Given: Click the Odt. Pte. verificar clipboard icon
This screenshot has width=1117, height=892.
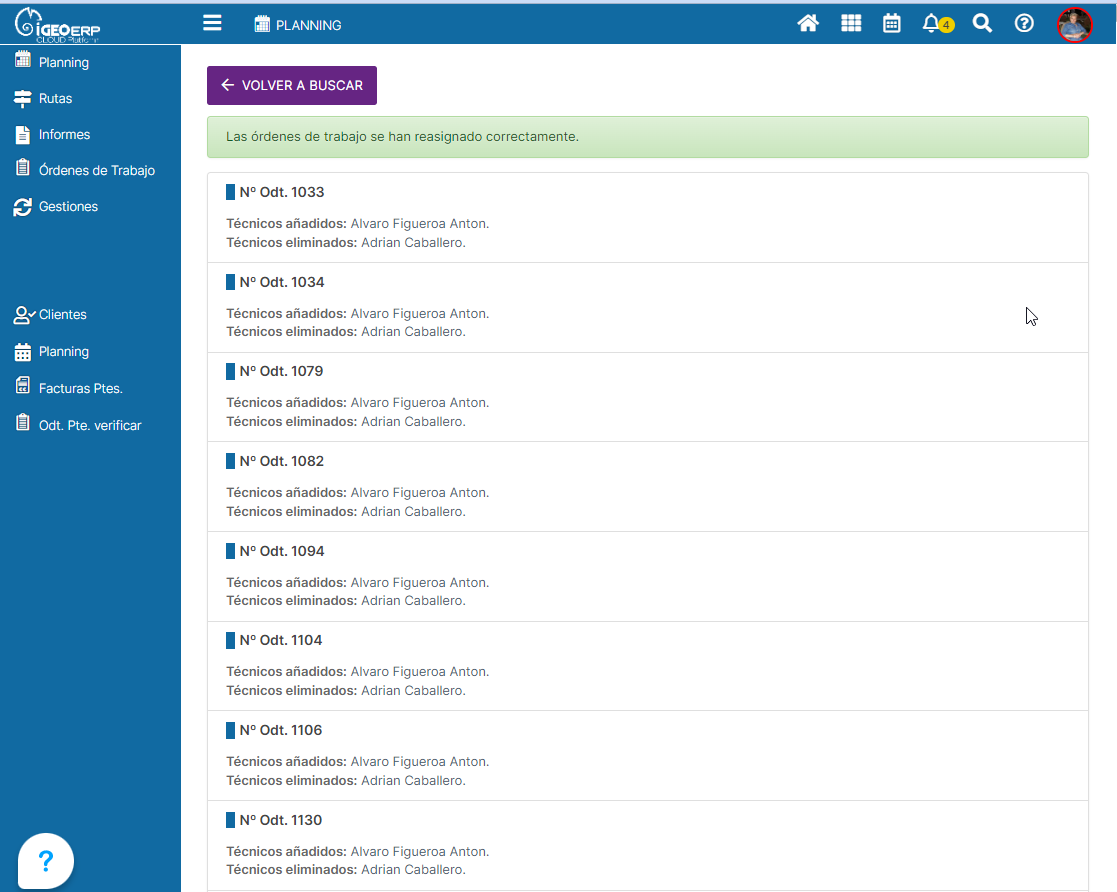Looking at the screenshot, I should click(x=23, y=422).
